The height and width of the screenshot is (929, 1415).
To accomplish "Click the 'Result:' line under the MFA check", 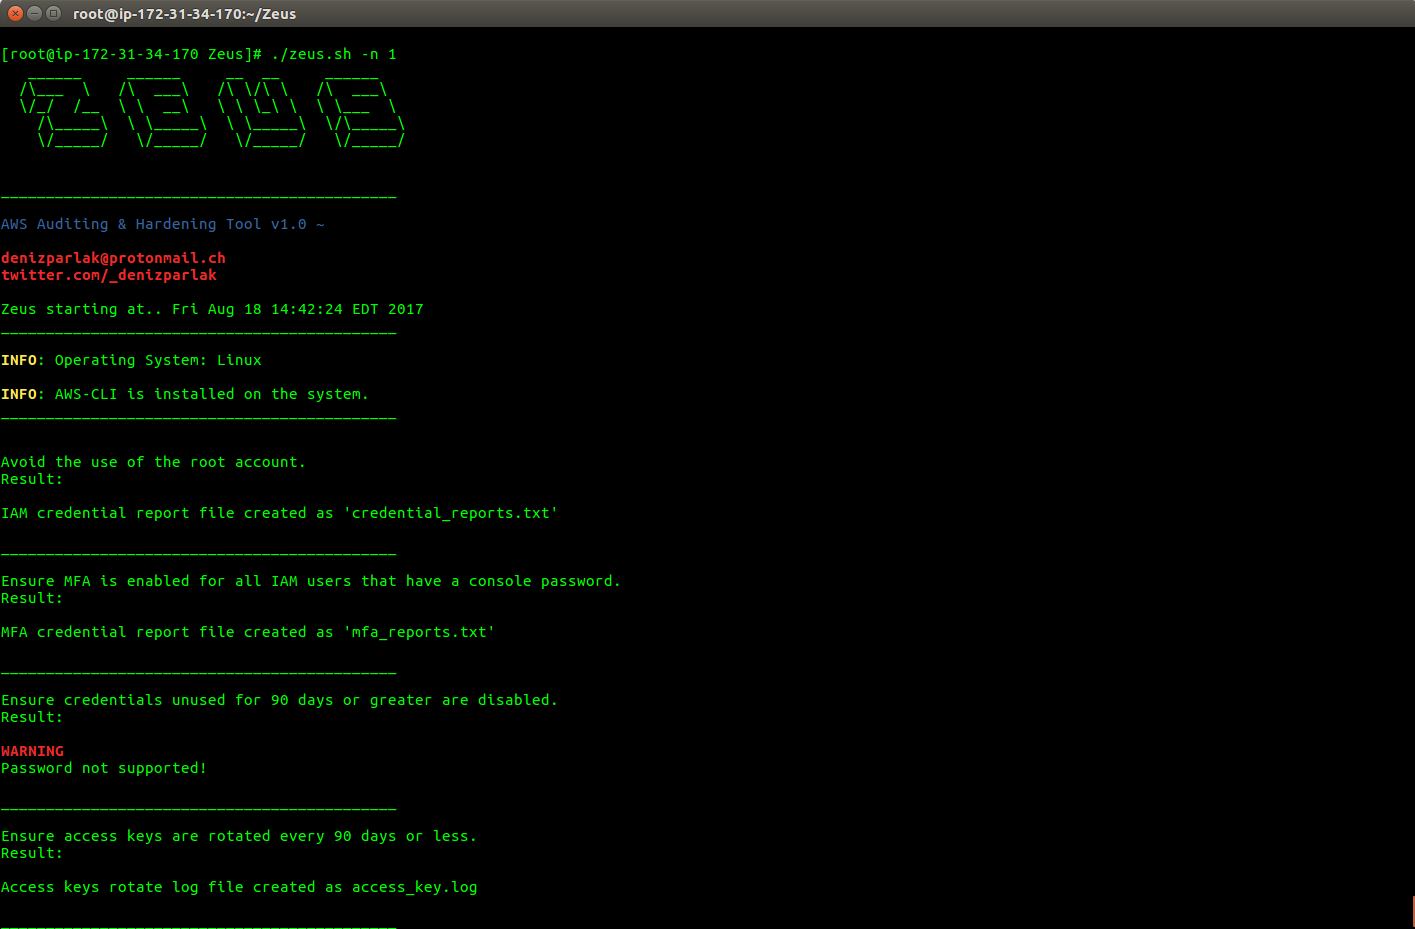I will (32, 598).
